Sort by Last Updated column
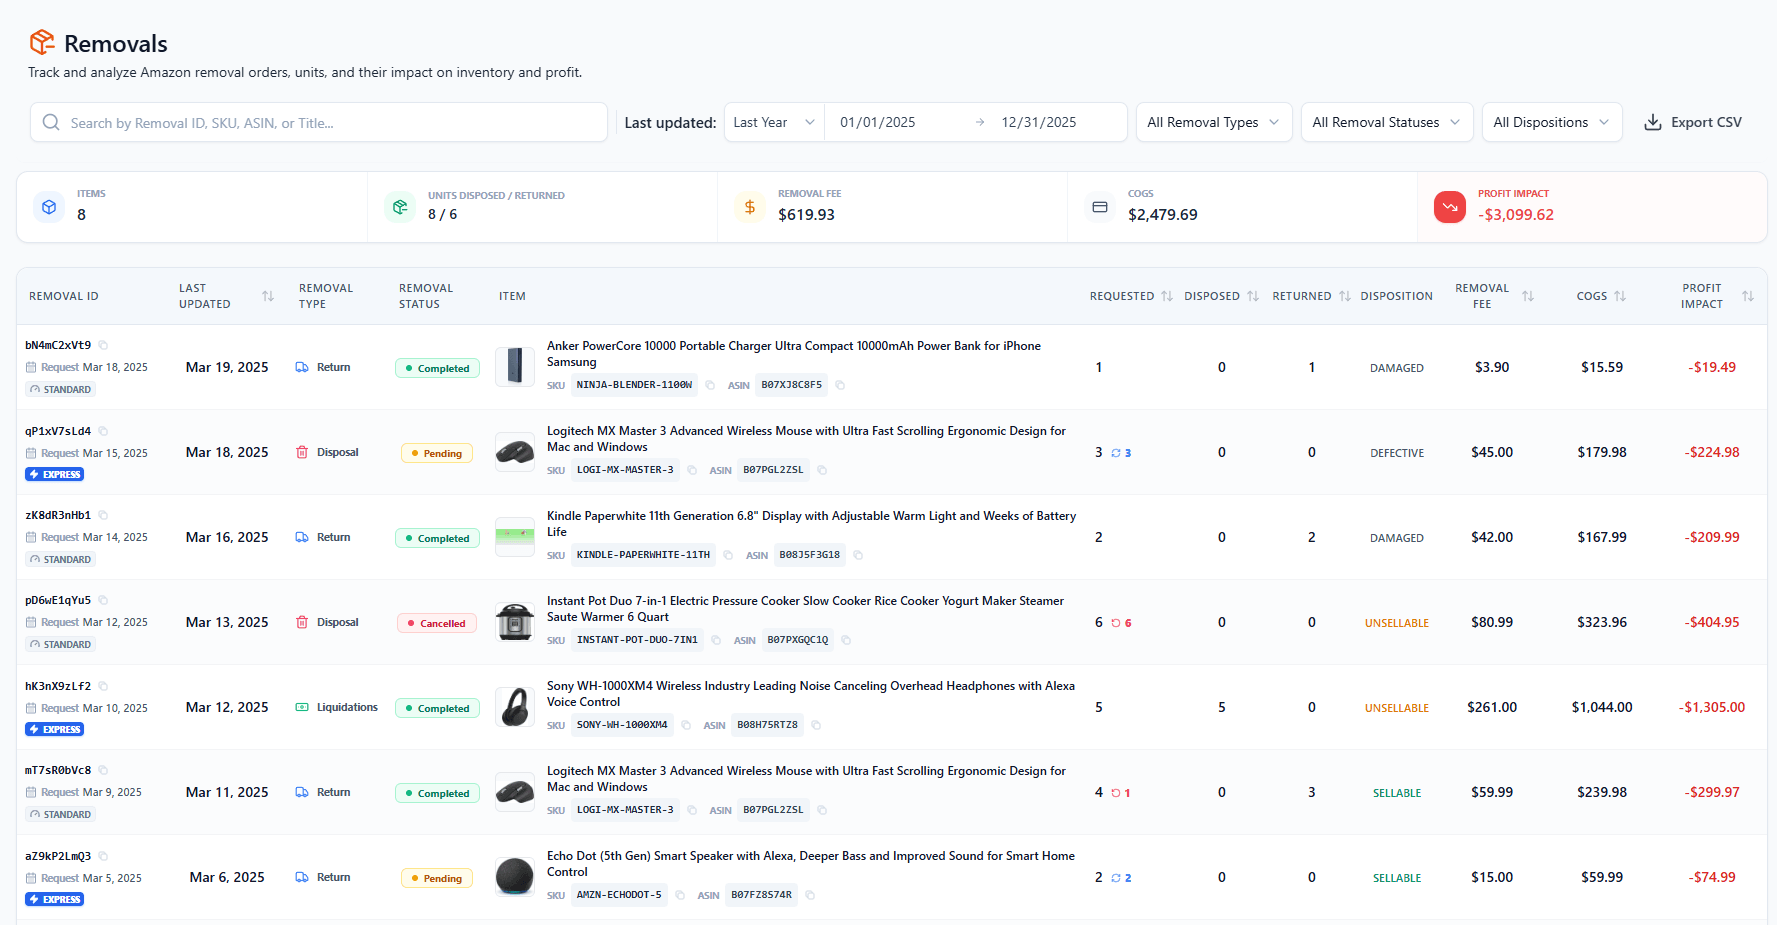 coord(267,296)
